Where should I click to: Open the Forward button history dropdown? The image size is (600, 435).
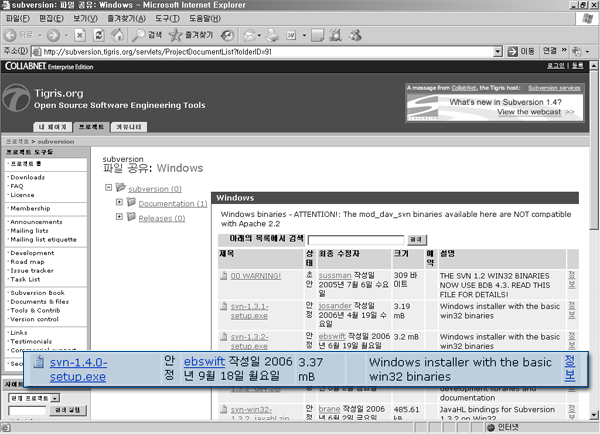click(66, 35)
